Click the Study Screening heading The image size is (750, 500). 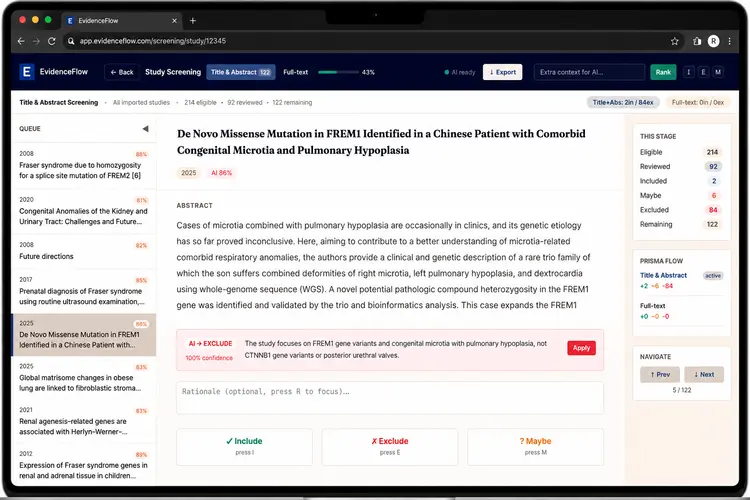coord(173,72)
